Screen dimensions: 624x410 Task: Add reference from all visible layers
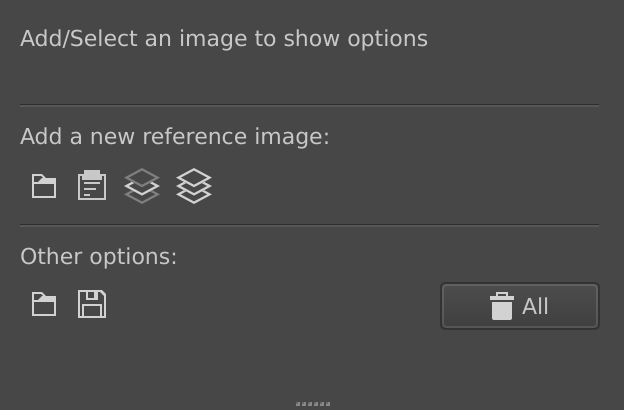coord(194,186)
